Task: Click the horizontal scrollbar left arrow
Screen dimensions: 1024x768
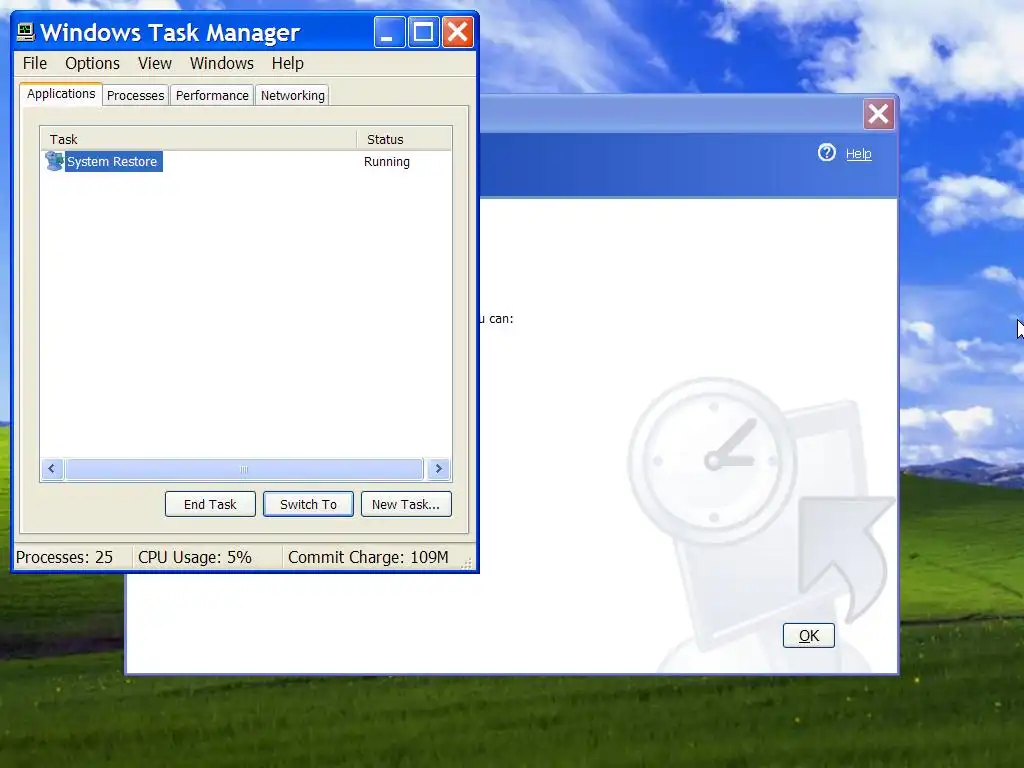Action: (x=52, y=469)
